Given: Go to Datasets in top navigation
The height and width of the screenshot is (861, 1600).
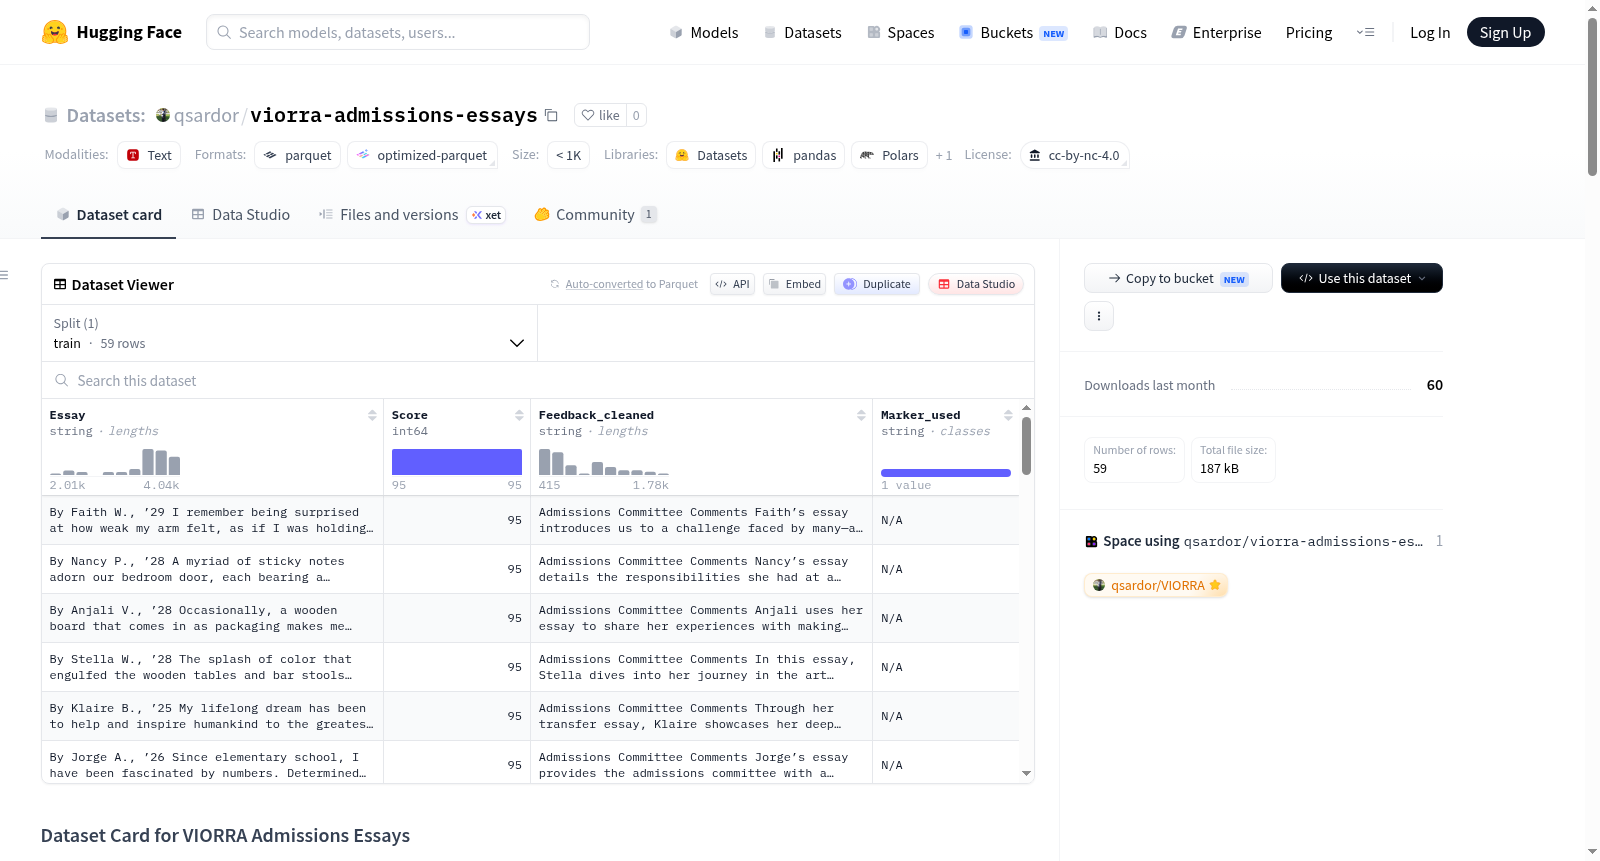Looking at the screenshot, I should 803,32.
